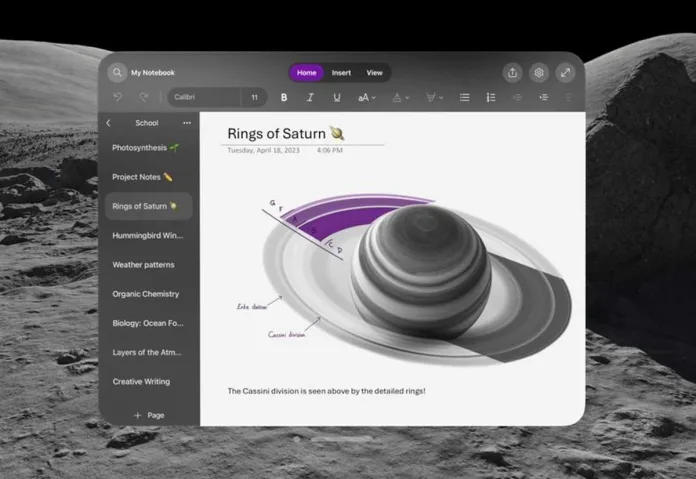Open the Biology: Ocean Fo... page
Viewport: 696px width, 479px height.
click(x=149, y=323)
